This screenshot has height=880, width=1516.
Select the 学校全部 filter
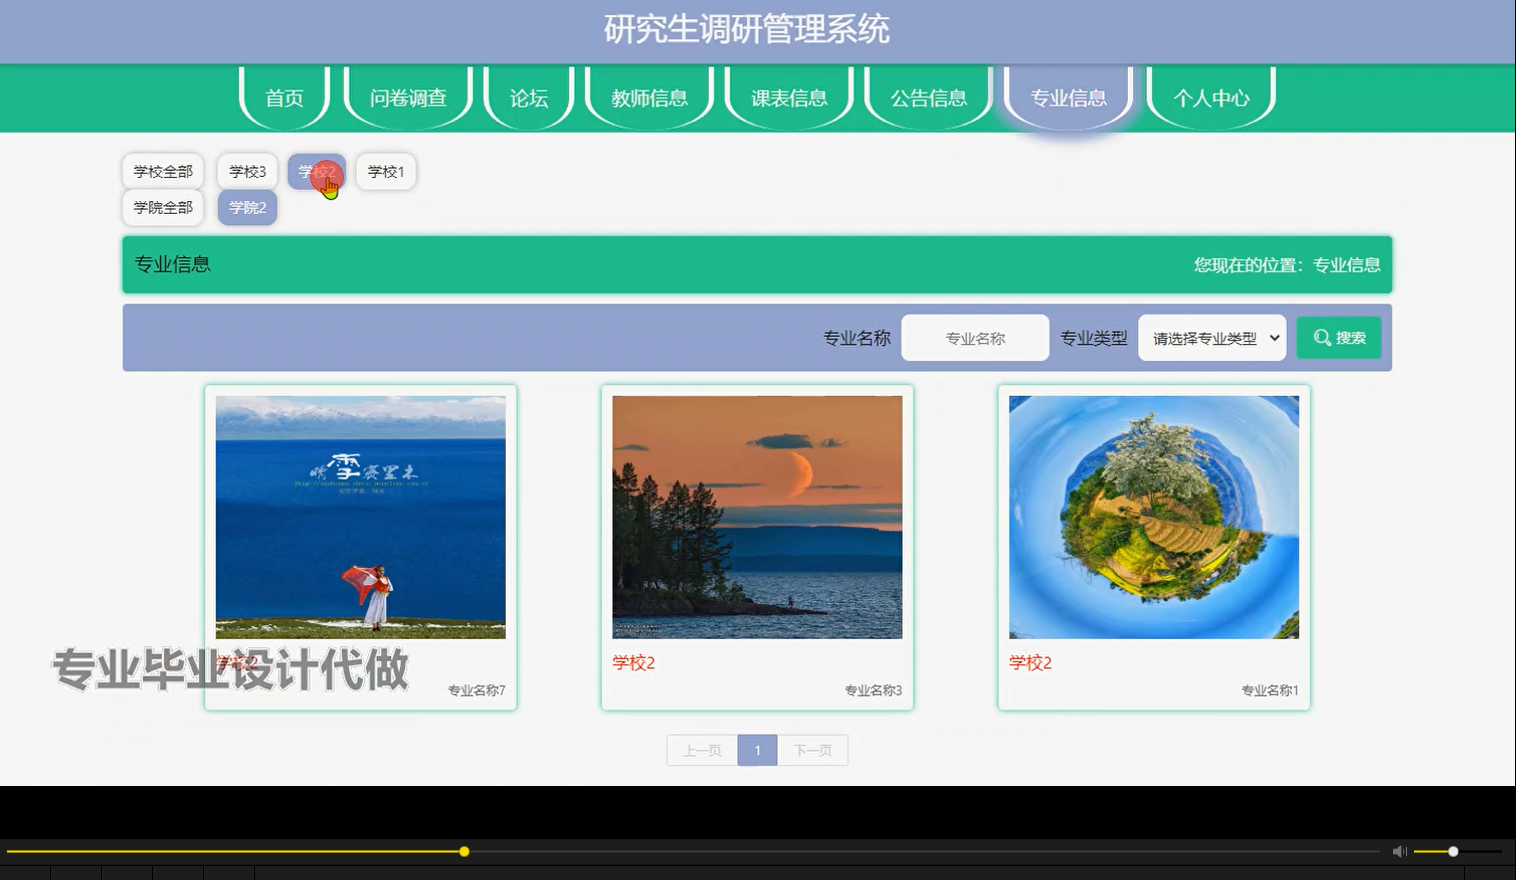[x=162, y=170]
